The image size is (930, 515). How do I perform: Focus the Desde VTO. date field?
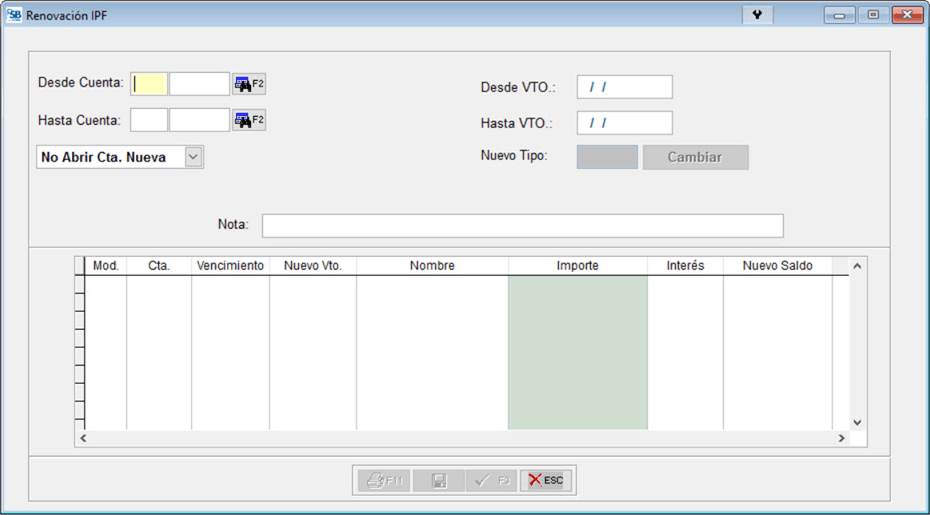point(624,87)
